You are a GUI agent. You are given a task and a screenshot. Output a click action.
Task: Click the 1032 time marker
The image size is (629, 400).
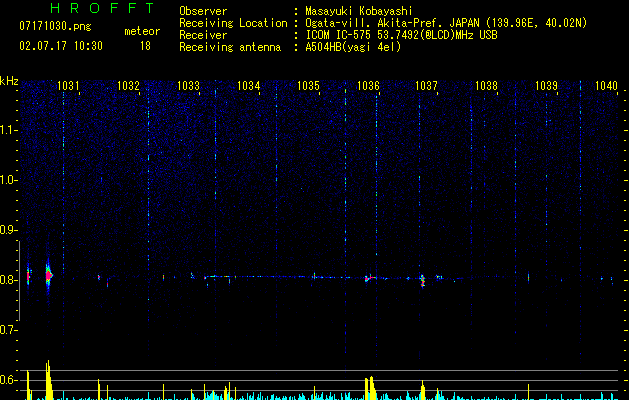pos(128,85)
